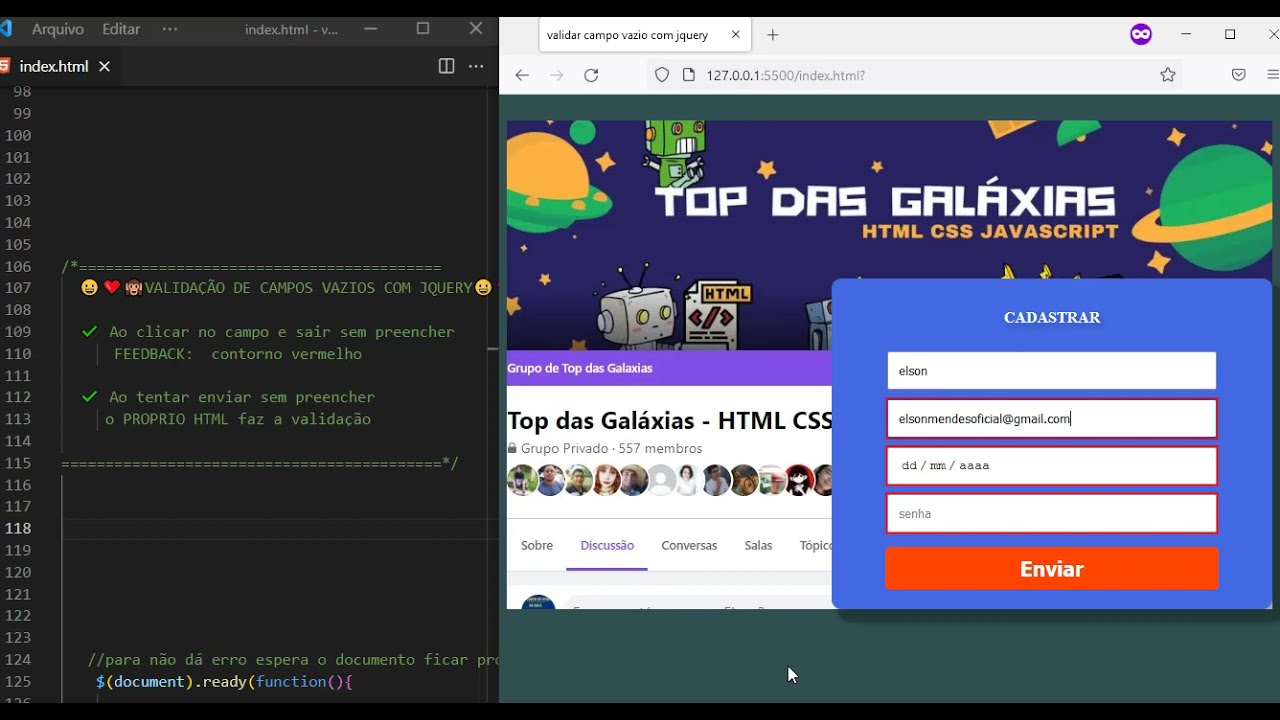This screenshot has height=720, width=1280.
Task: Open the Pocket save icon
Action: click(x=1238, y=75)
